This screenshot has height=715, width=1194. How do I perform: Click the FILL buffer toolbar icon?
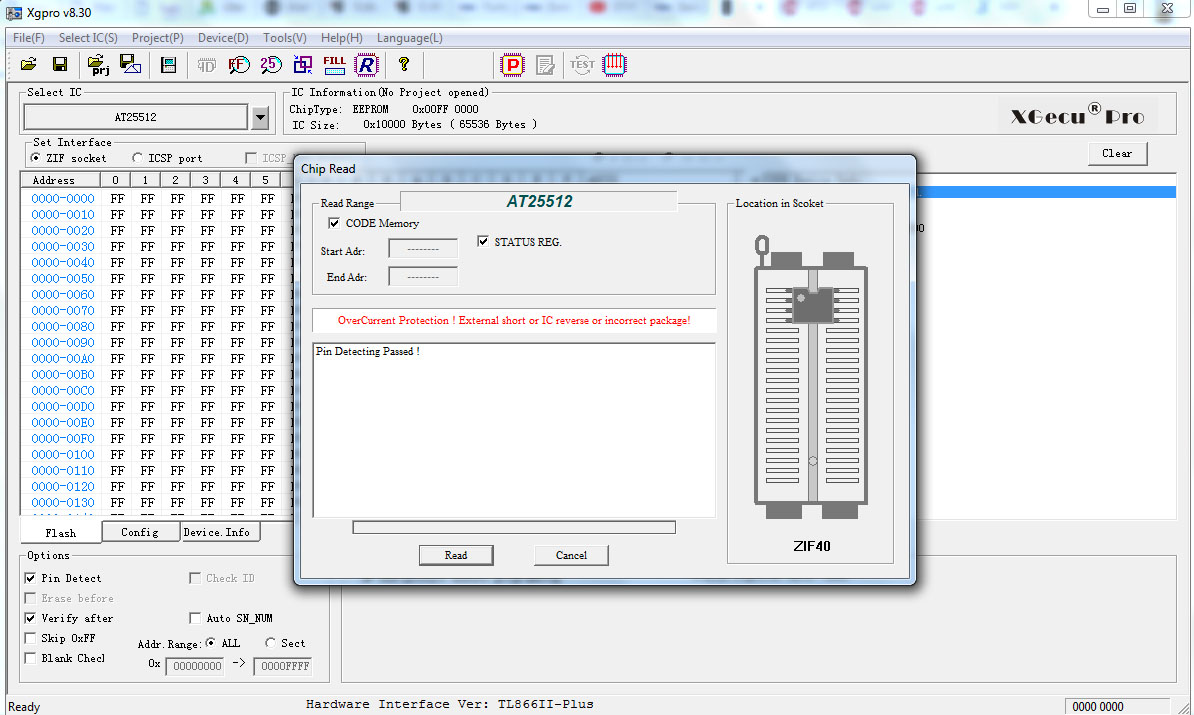click(334, 65)
